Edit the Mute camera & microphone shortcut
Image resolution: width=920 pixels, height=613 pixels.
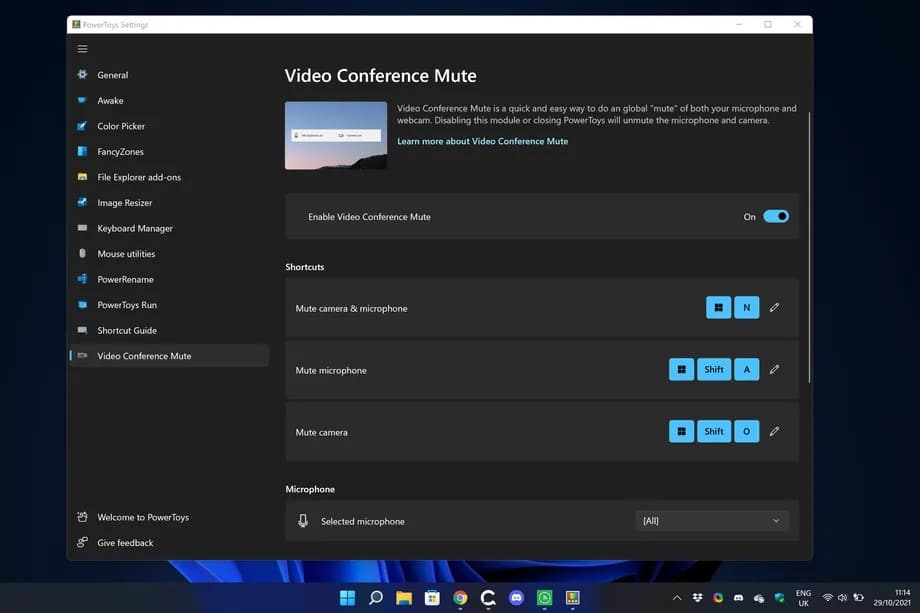pos(774,307)
